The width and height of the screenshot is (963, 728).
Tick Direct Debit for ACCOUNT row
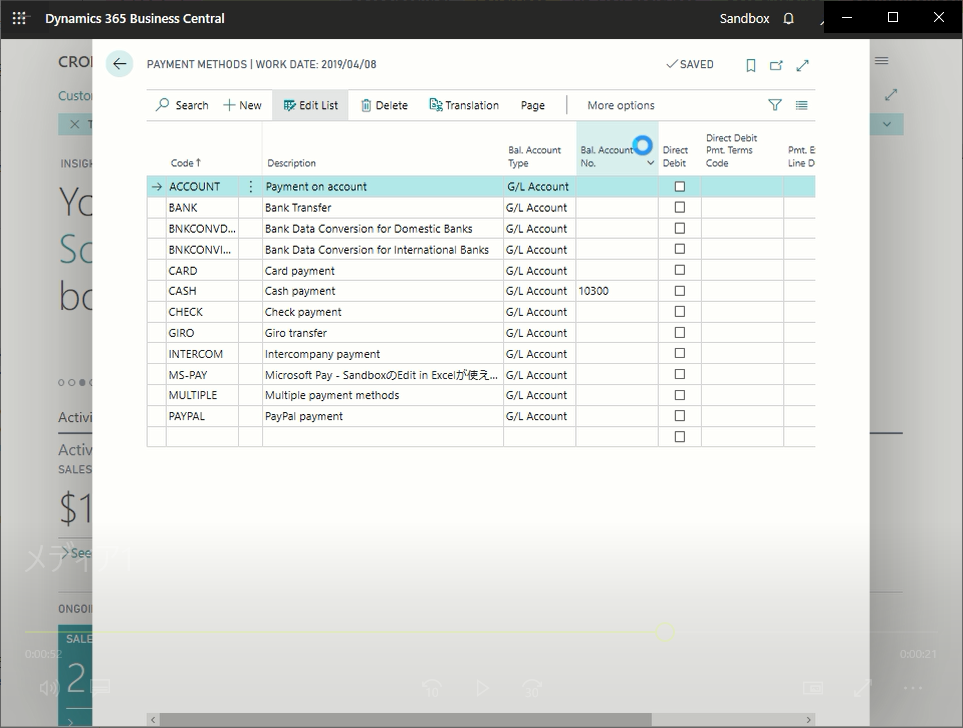[680, 187]
